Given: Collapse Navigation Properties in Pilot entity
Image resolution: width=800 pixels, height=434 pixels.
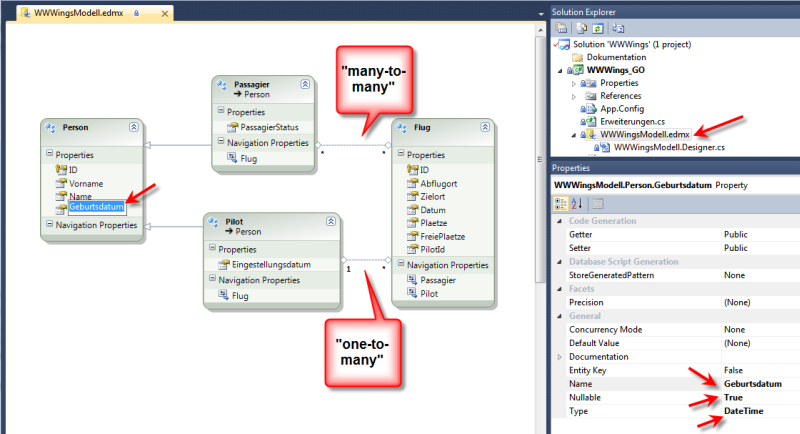Looking at the screenshot, I should (212, 278).
